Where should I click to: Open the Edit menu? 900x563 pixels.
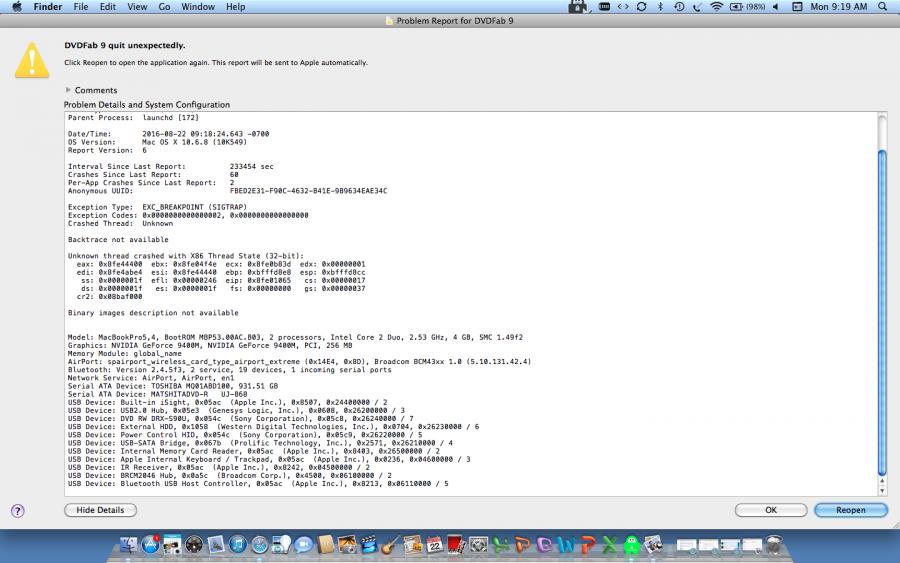[x=108, y=7]
